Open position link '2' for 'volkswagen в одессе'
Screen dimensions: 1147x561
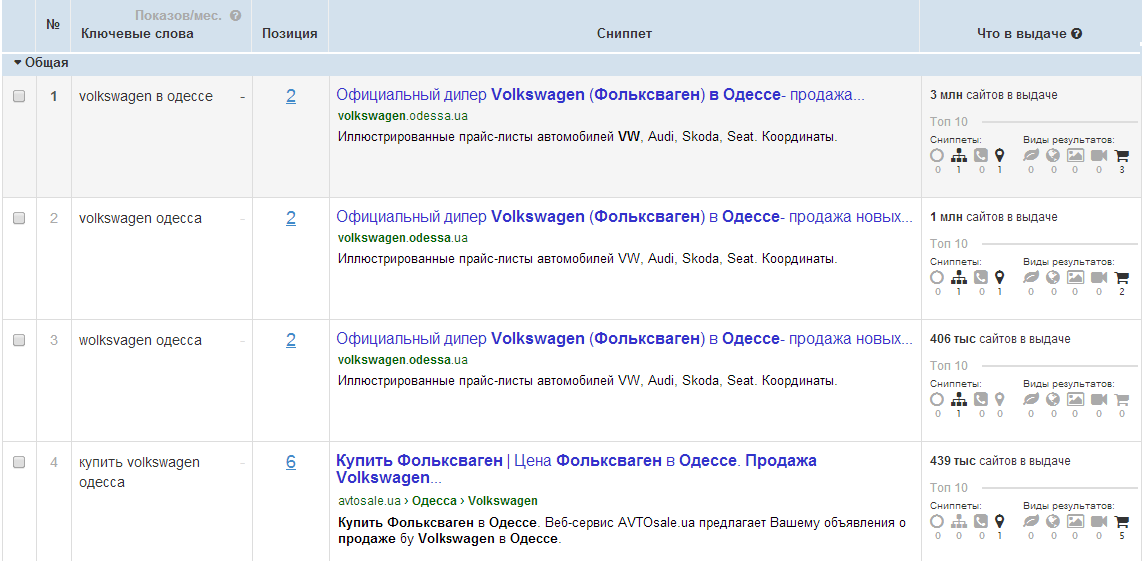tap(291, 96)
